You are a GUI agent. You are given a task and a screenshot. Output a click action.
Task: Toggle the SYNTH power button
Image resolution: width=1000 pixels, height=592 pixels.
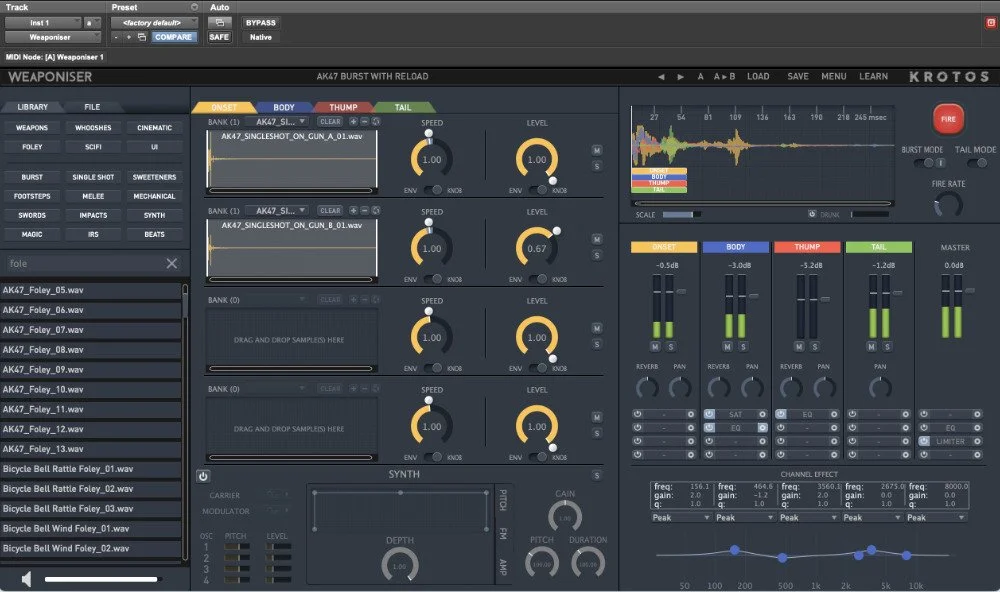coord(203,477)
